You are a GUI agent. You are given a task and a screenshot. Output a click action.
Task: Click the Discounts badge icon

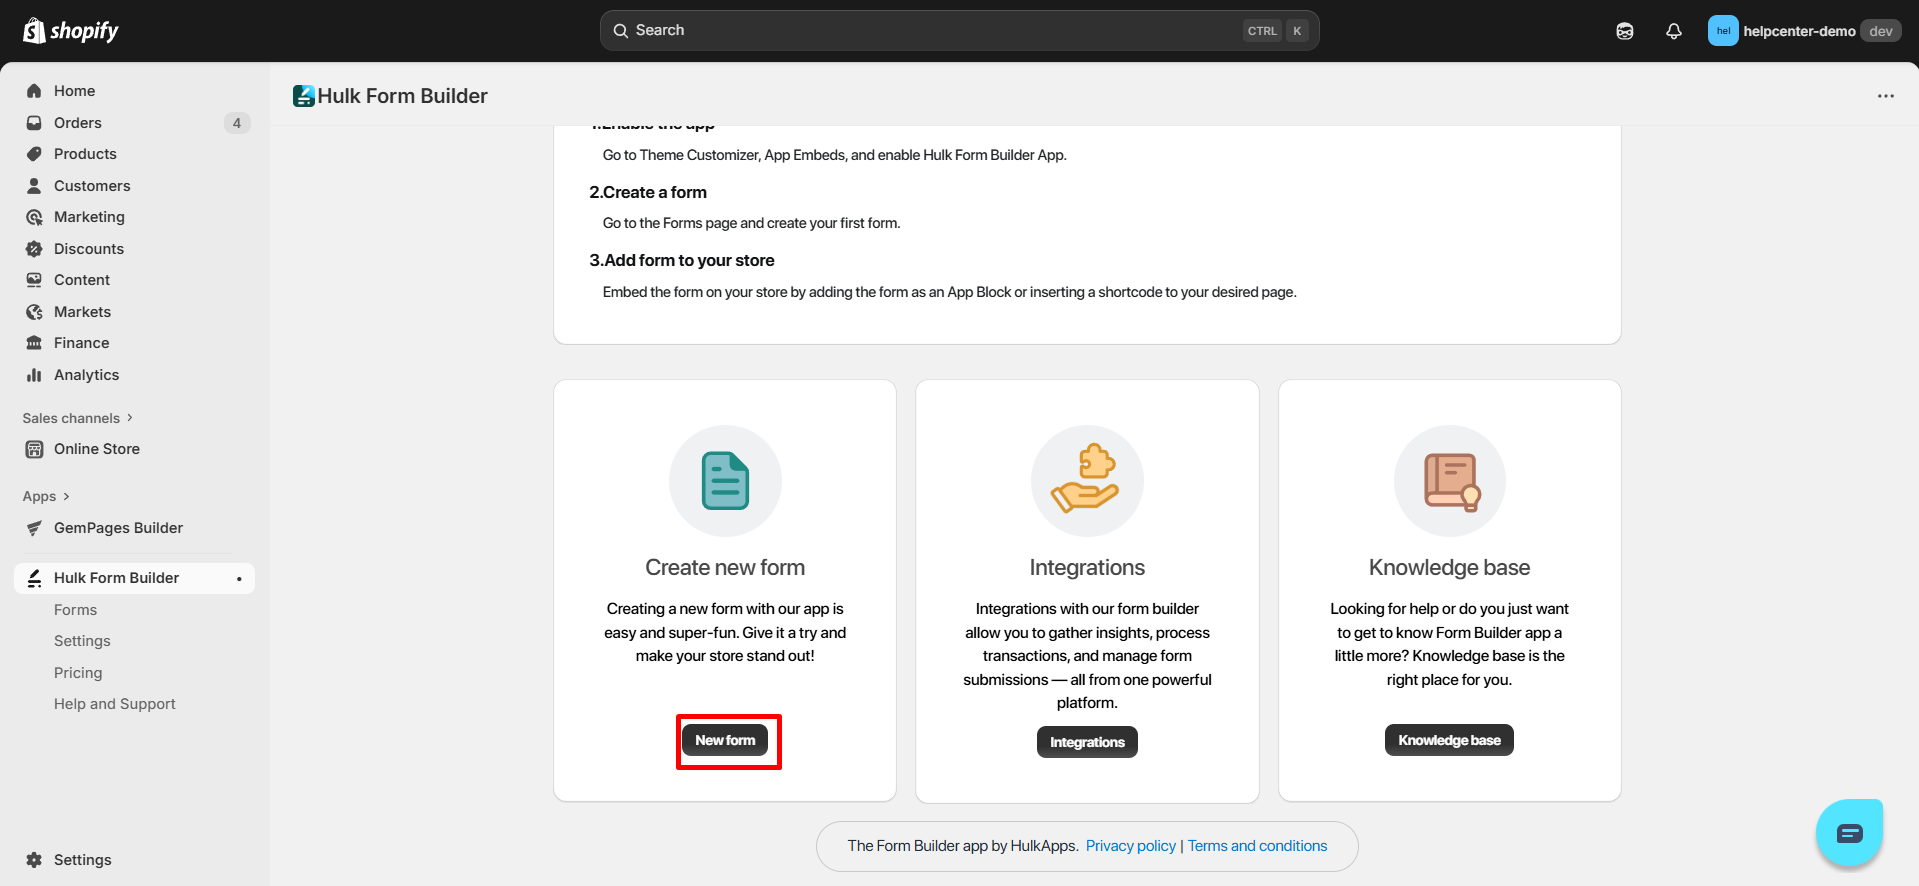point(34,249)
